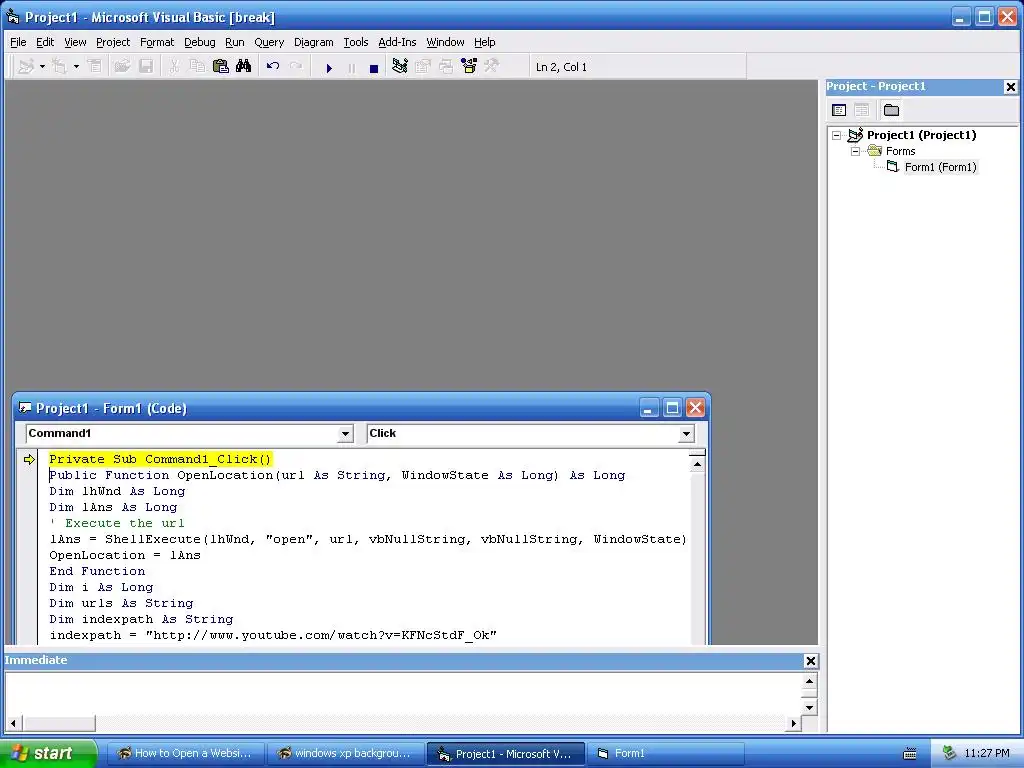Open the Add Form dropdown arrow
The width and height of the screenshot is (1024, 768).
click(x=76, y=67)
